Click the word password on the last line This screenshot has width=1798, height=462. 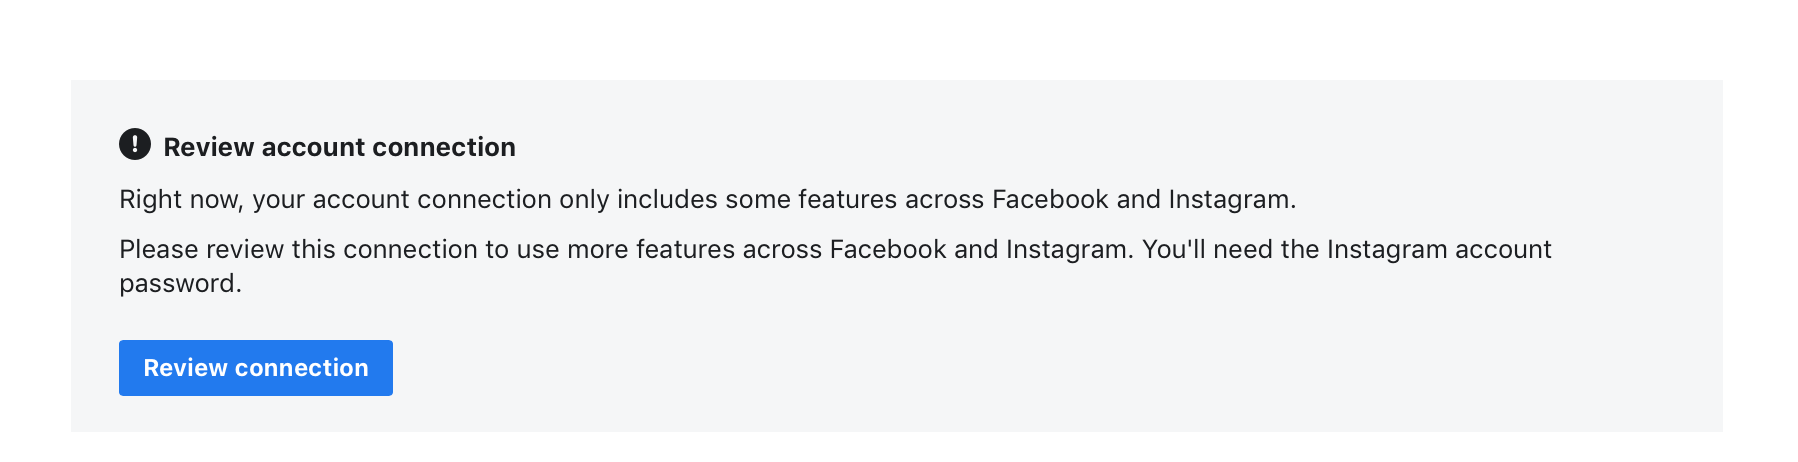point(180,284)
